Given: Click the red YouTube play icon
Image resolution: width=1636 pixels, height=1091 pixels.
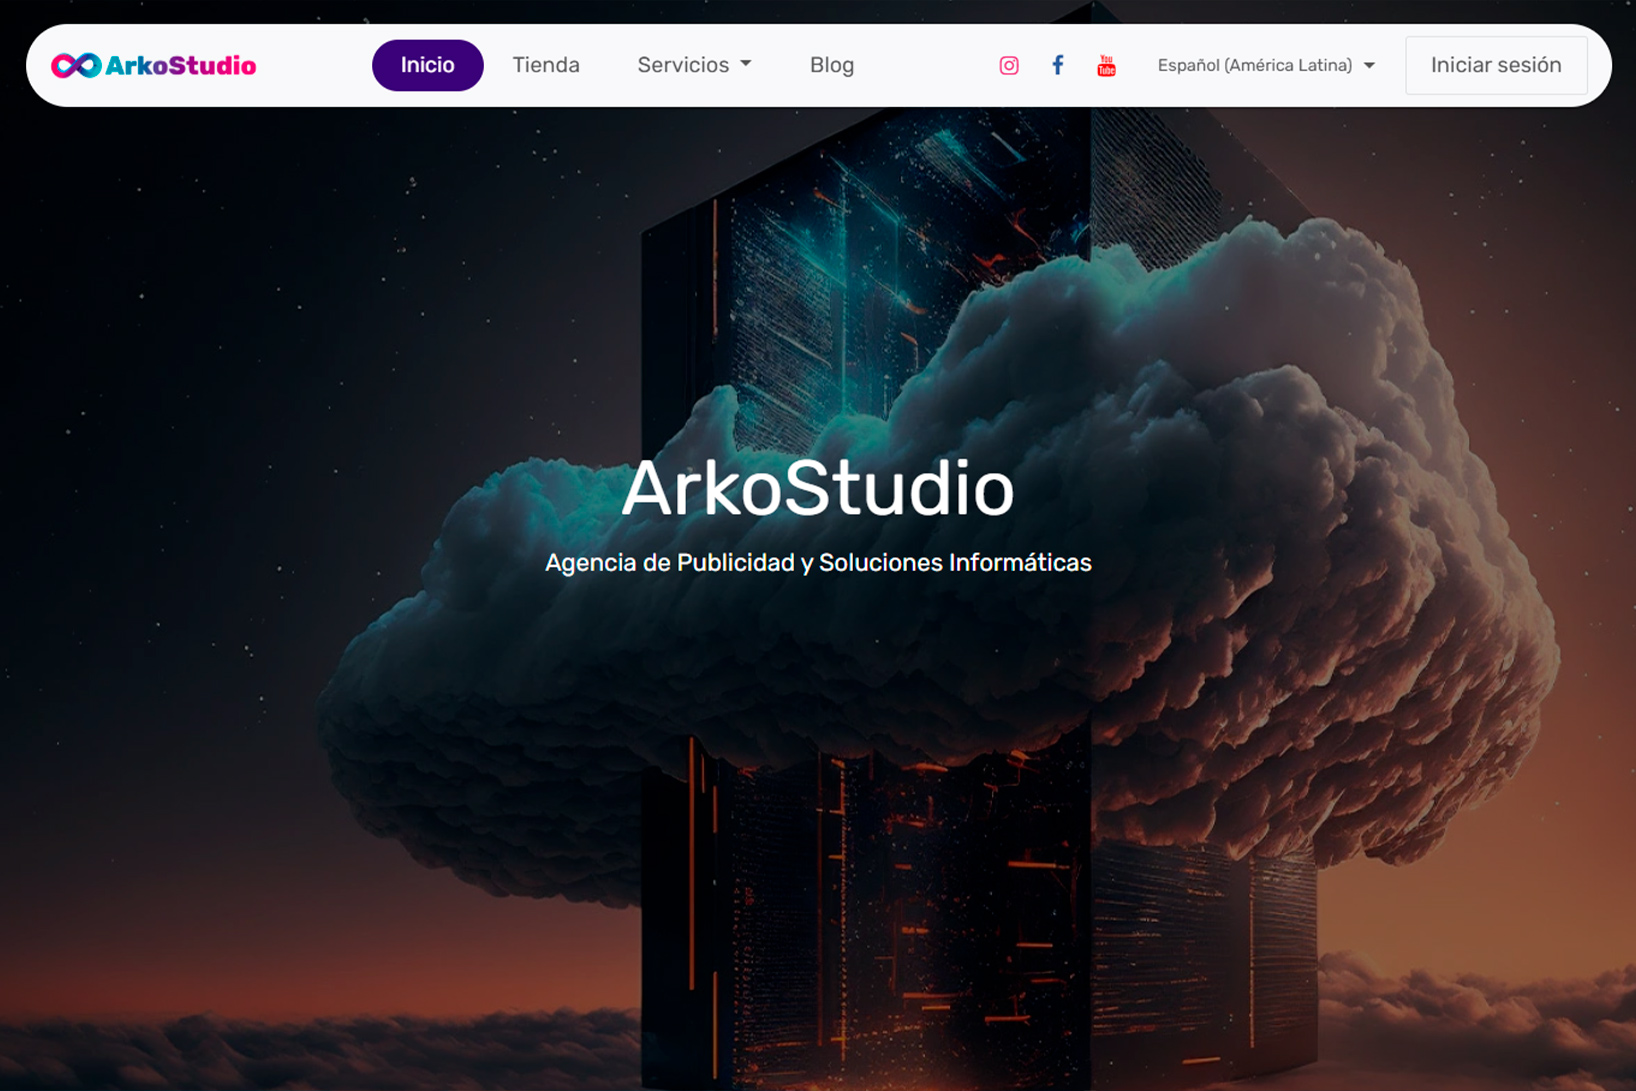Looking at the screenshot, I should (1105, 65).
